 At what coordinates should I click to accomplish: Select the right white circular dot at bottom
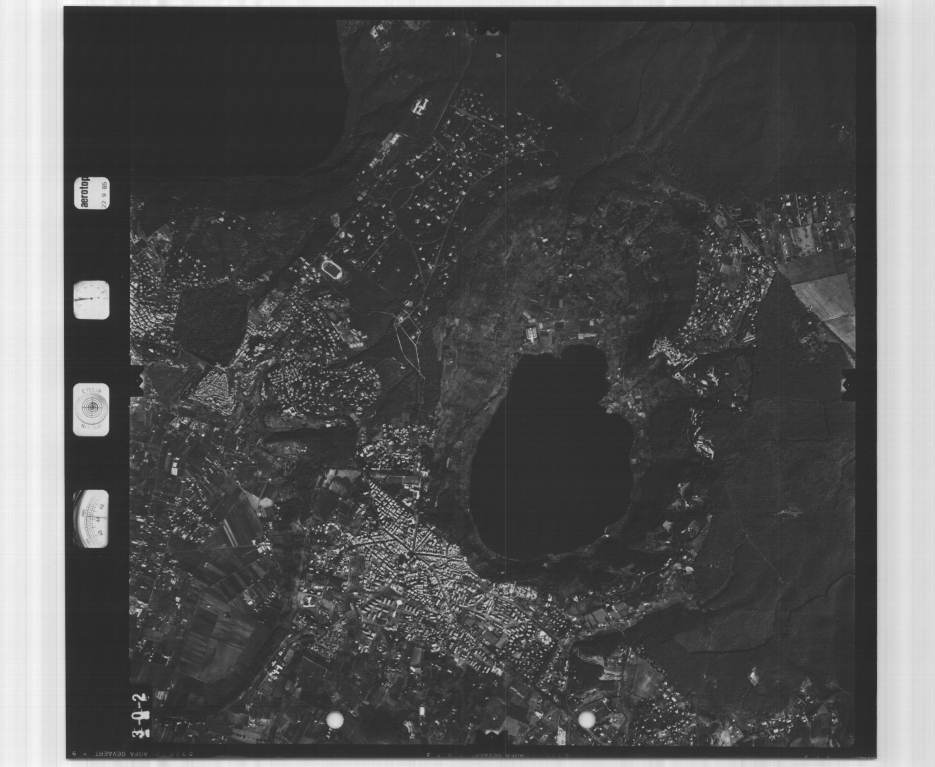point(587,719)
